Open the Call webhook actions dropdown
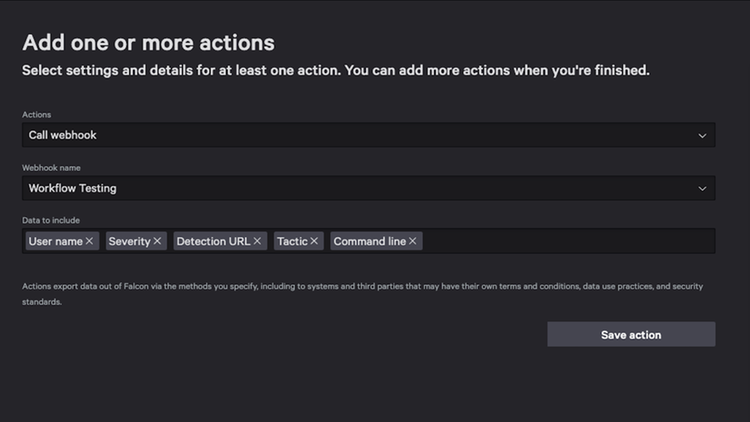The height and width of the screenshot is (422, 750). click(x=360, y=135)
